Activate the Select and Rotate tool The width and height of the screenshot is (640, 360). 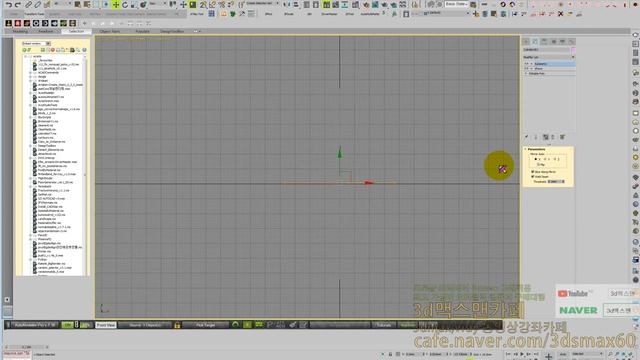point(125,5)
